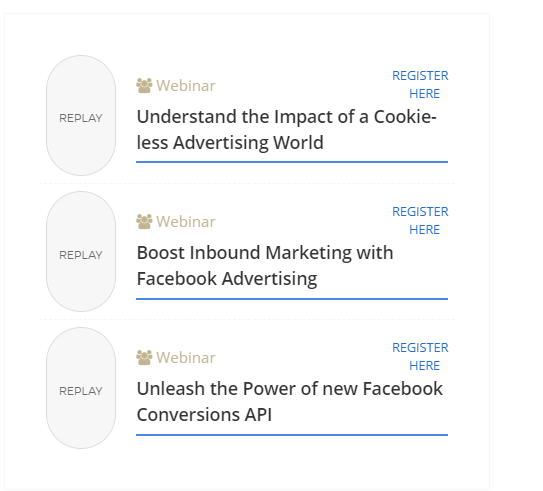Click the dashed divider between the second and third webinars
Viewport: 543px width, 491px height.
coord(247,320)
